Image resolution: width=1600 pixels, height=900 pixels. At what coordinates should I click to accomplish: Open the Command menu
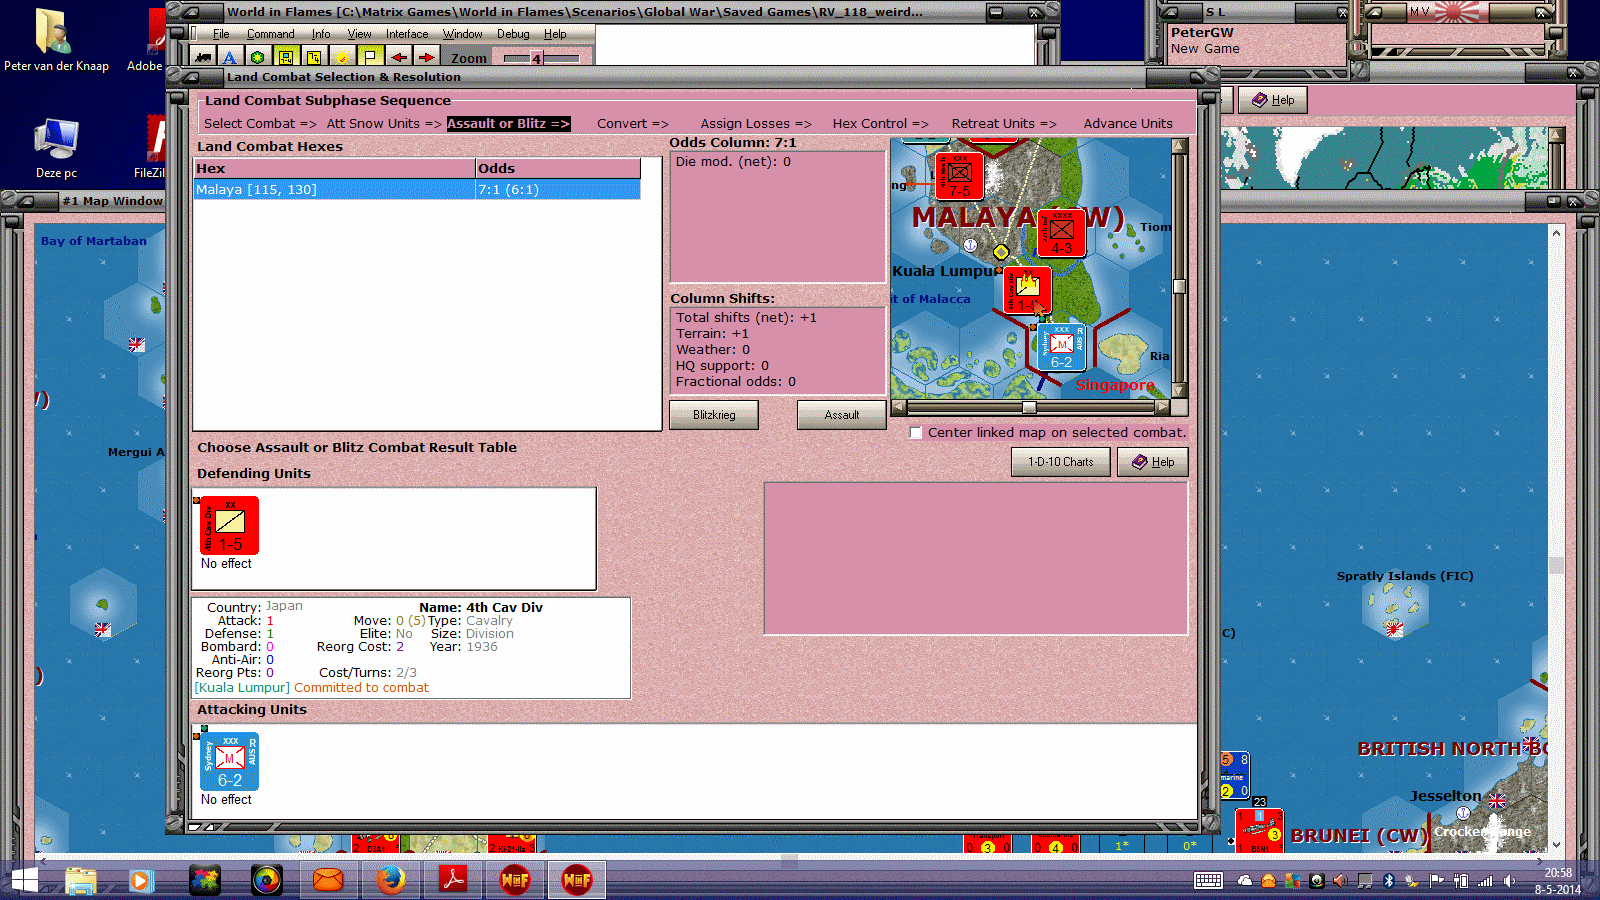click(270, 34)
